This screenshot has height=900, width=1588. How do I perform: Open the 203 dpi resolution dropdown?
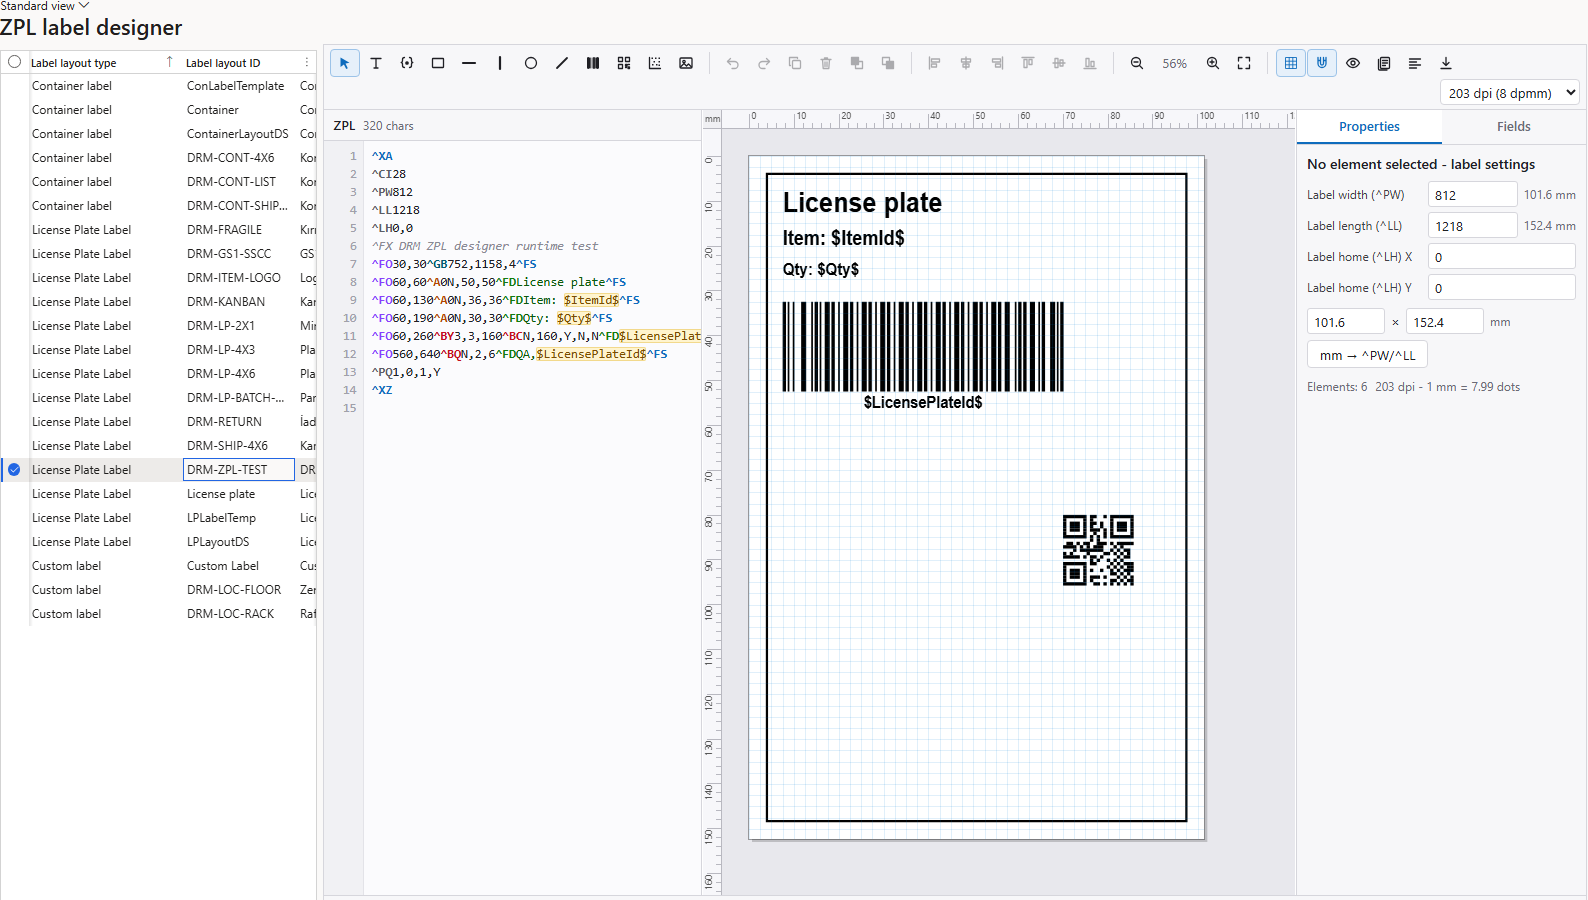tap(1510, 93)
